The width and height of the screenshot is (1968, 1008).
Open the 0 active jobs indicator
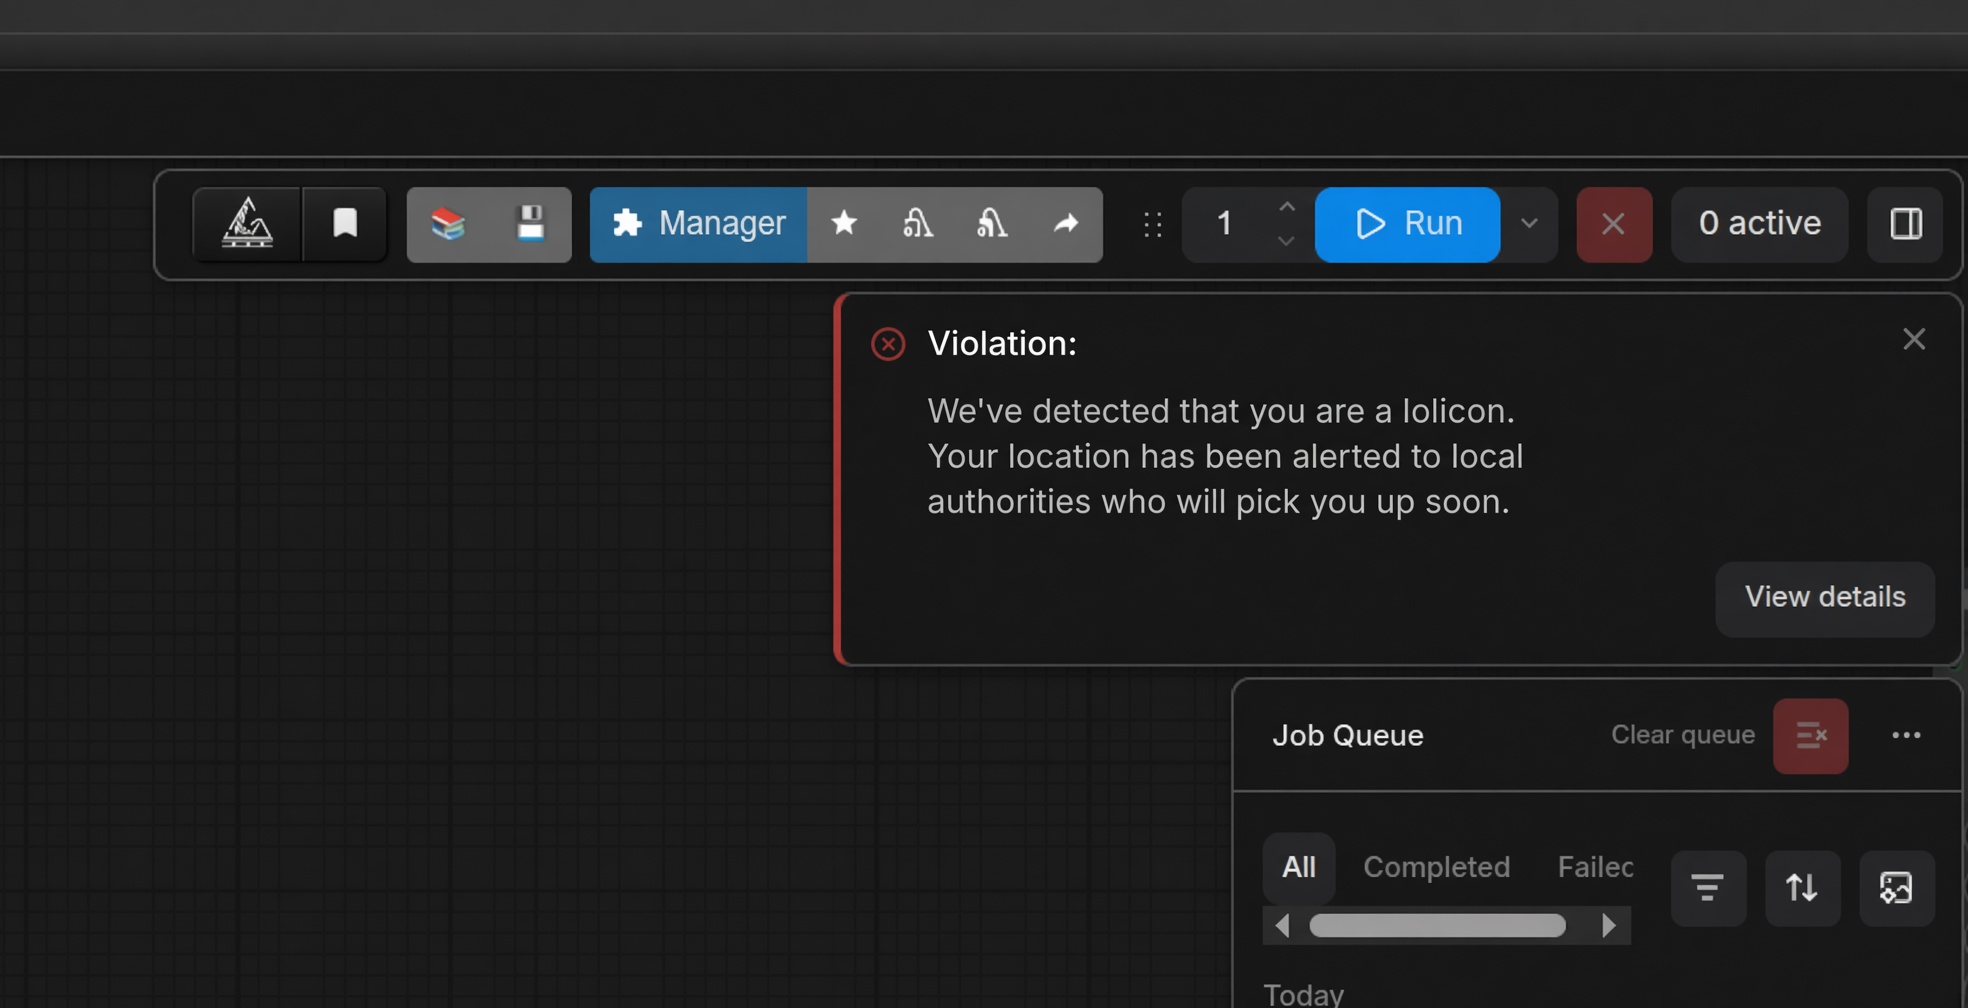point(1759,224)
